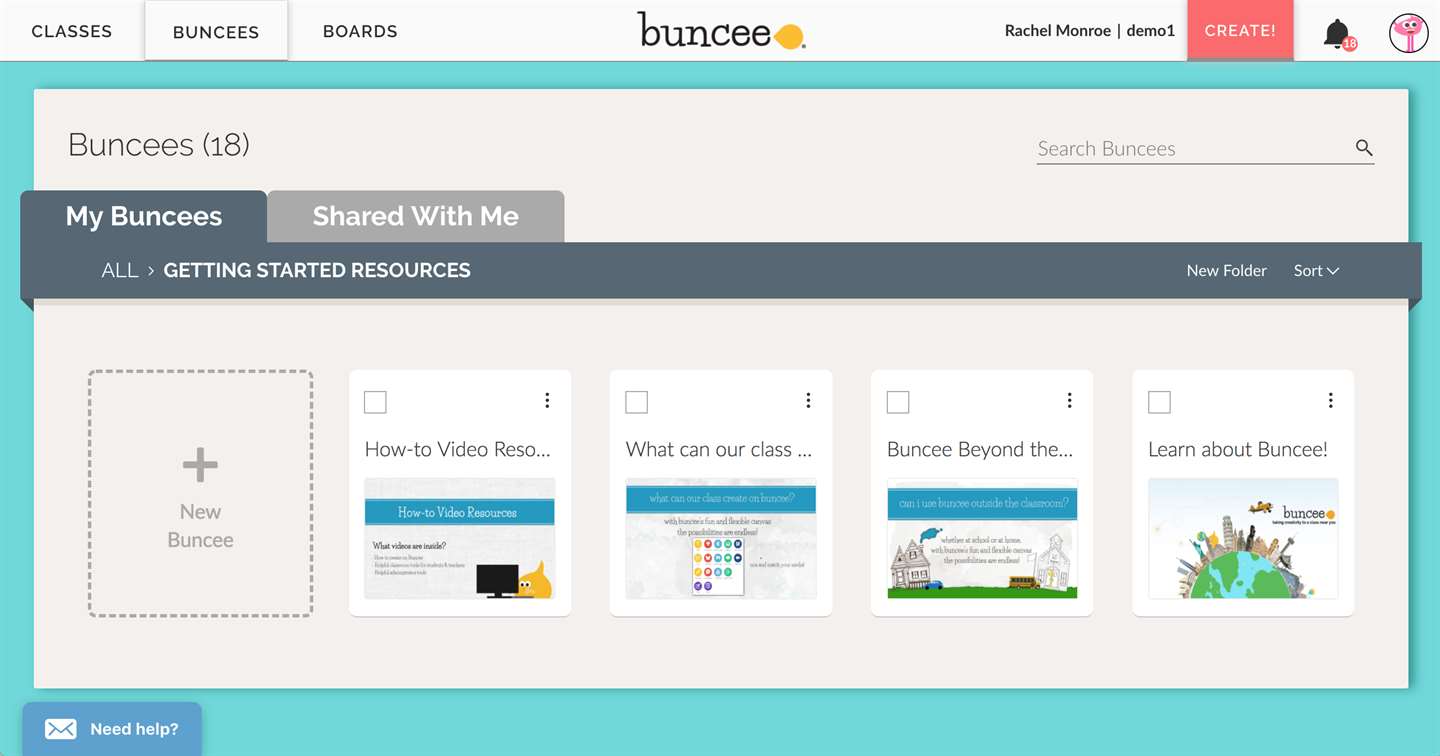Click the search magnifier icon
This screenshot has height=756, width=1440.
click(x=1364, y=148)
